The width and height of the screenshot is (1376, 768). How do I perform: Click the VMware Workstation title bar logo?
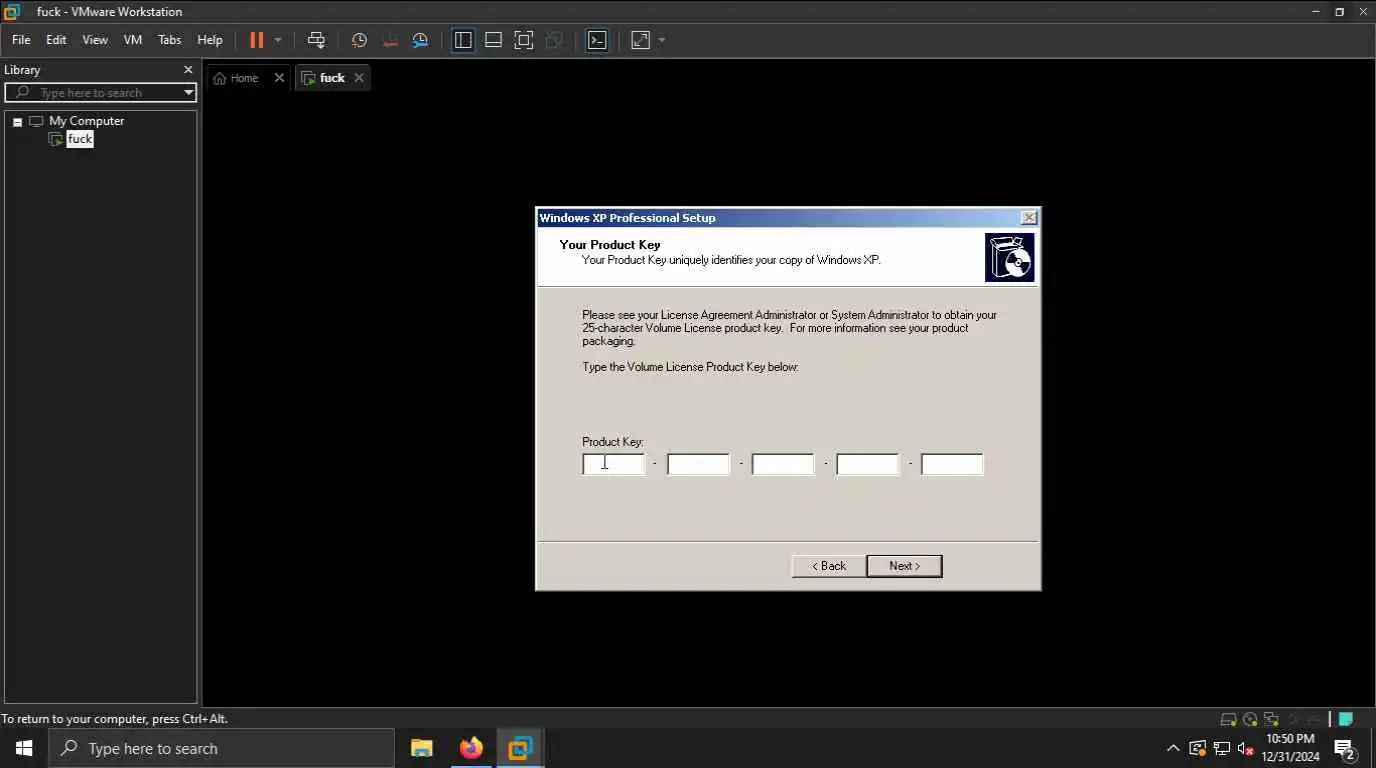point(12,12)
